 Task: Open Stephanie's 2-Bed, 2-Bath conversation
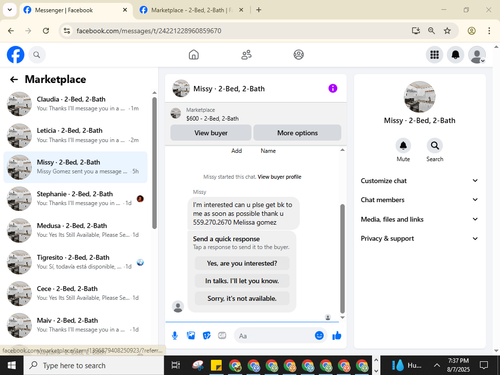point(75,198)
